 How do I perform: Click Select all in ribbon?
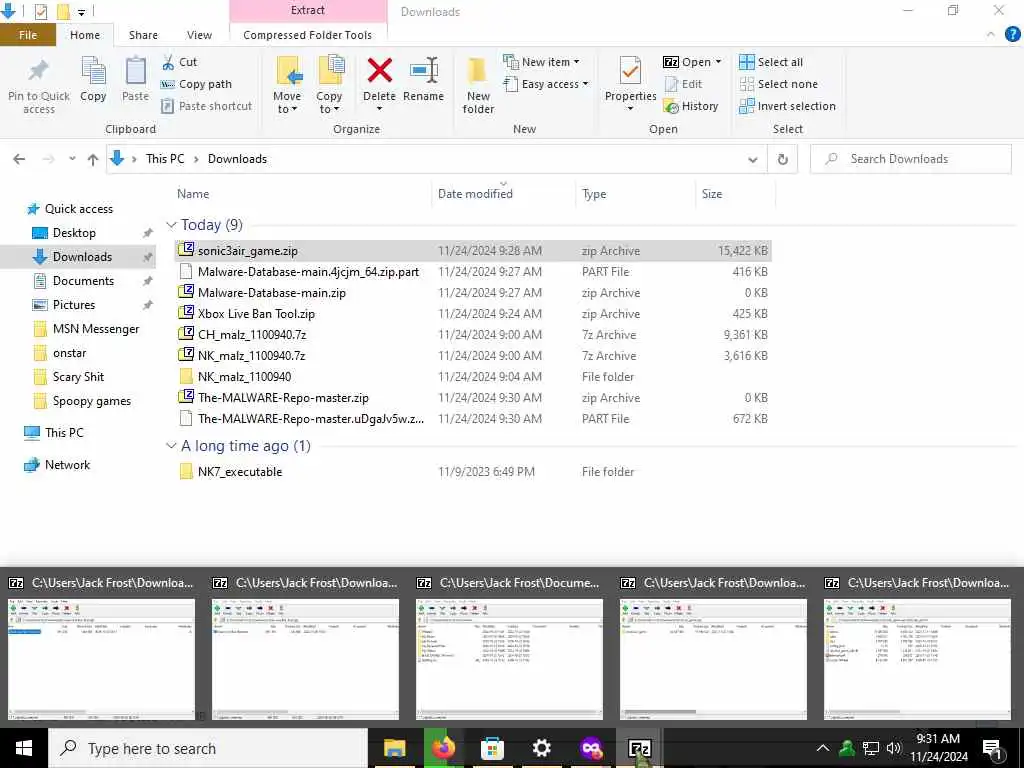(771, 62)
